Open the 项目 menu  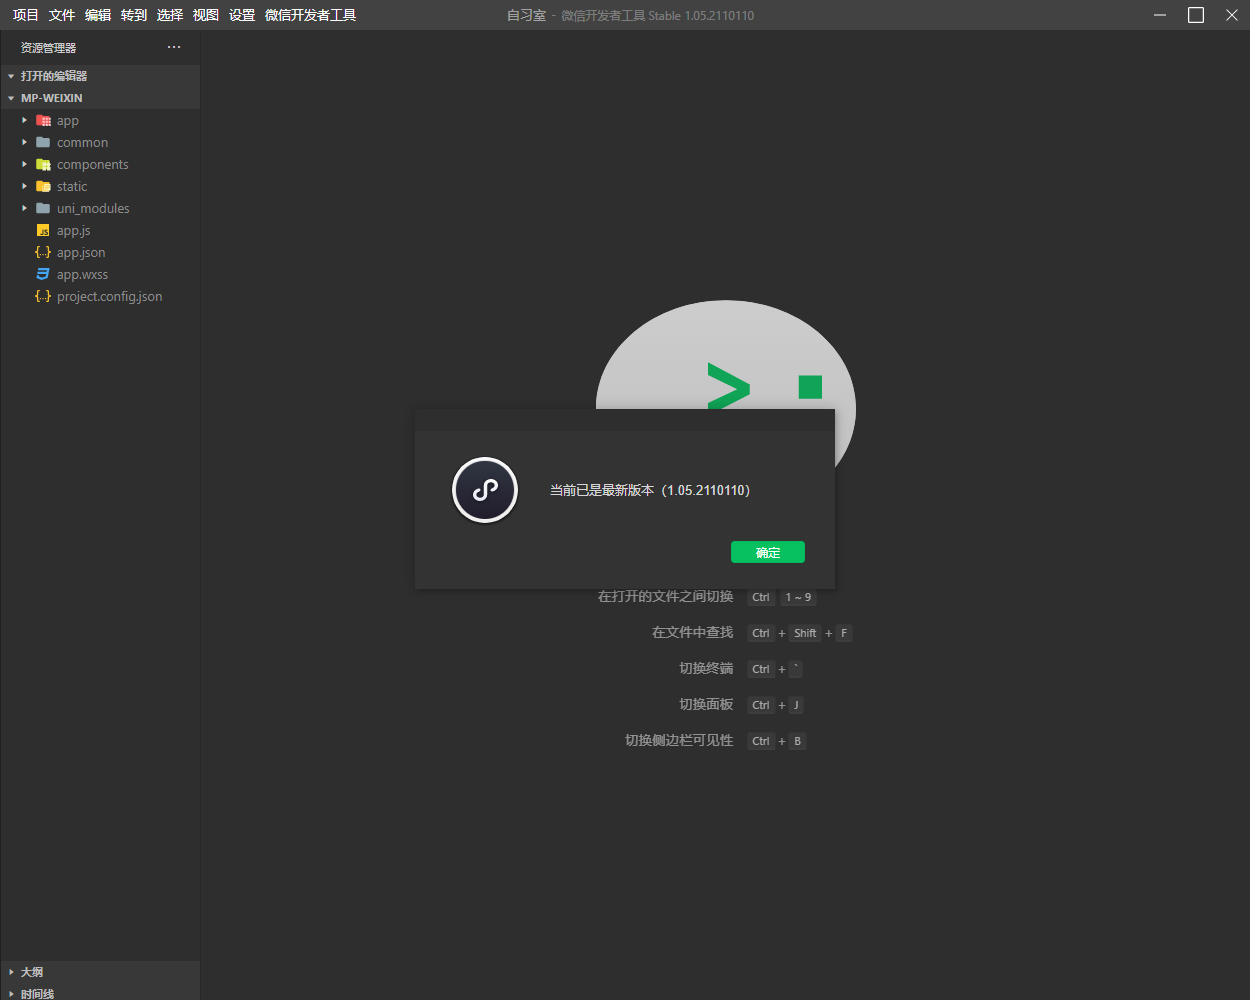click(26, 15)
